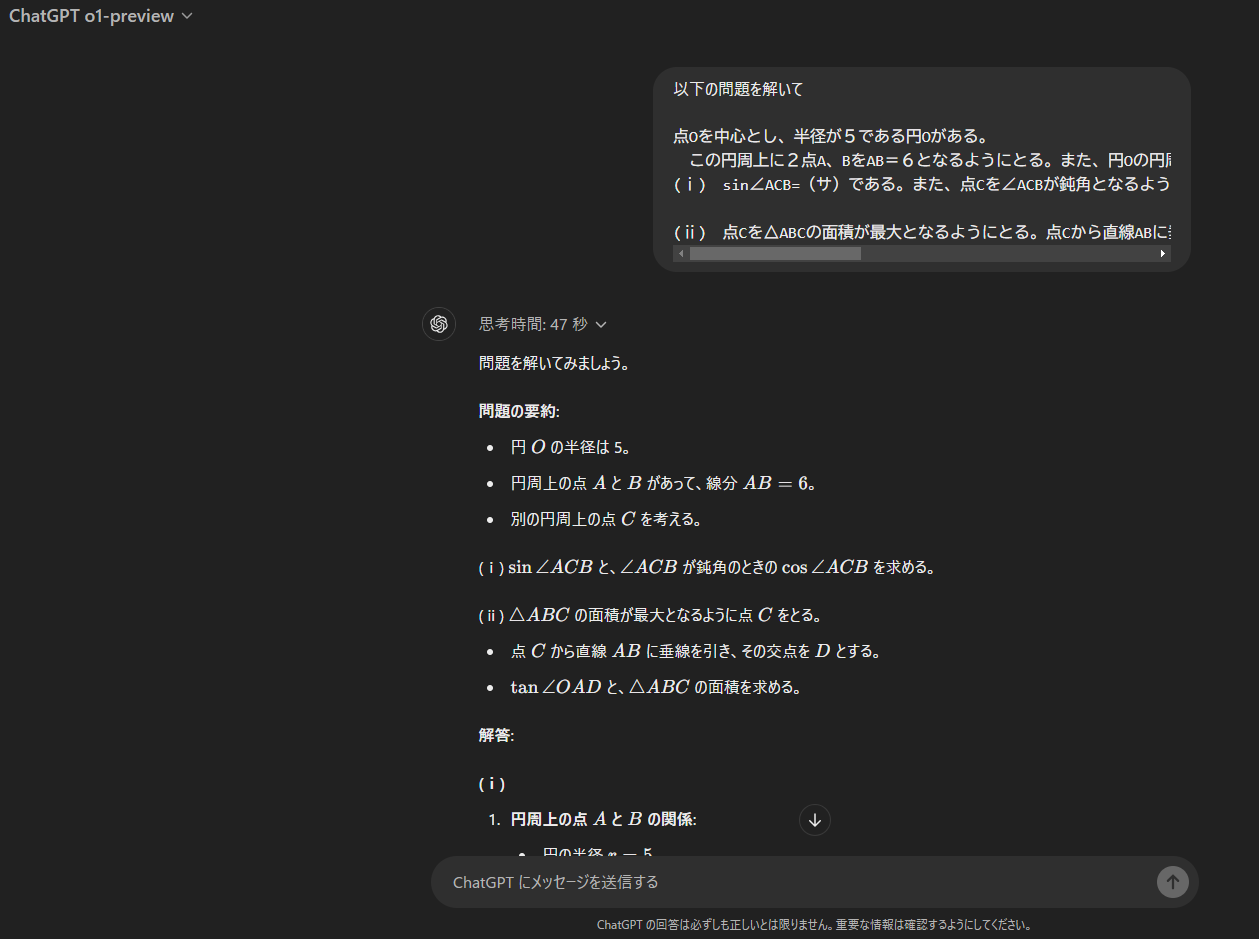Click the 問題を解いてみましょう opening line
This screenshot has width=1259, height=939.
(556, 363)
